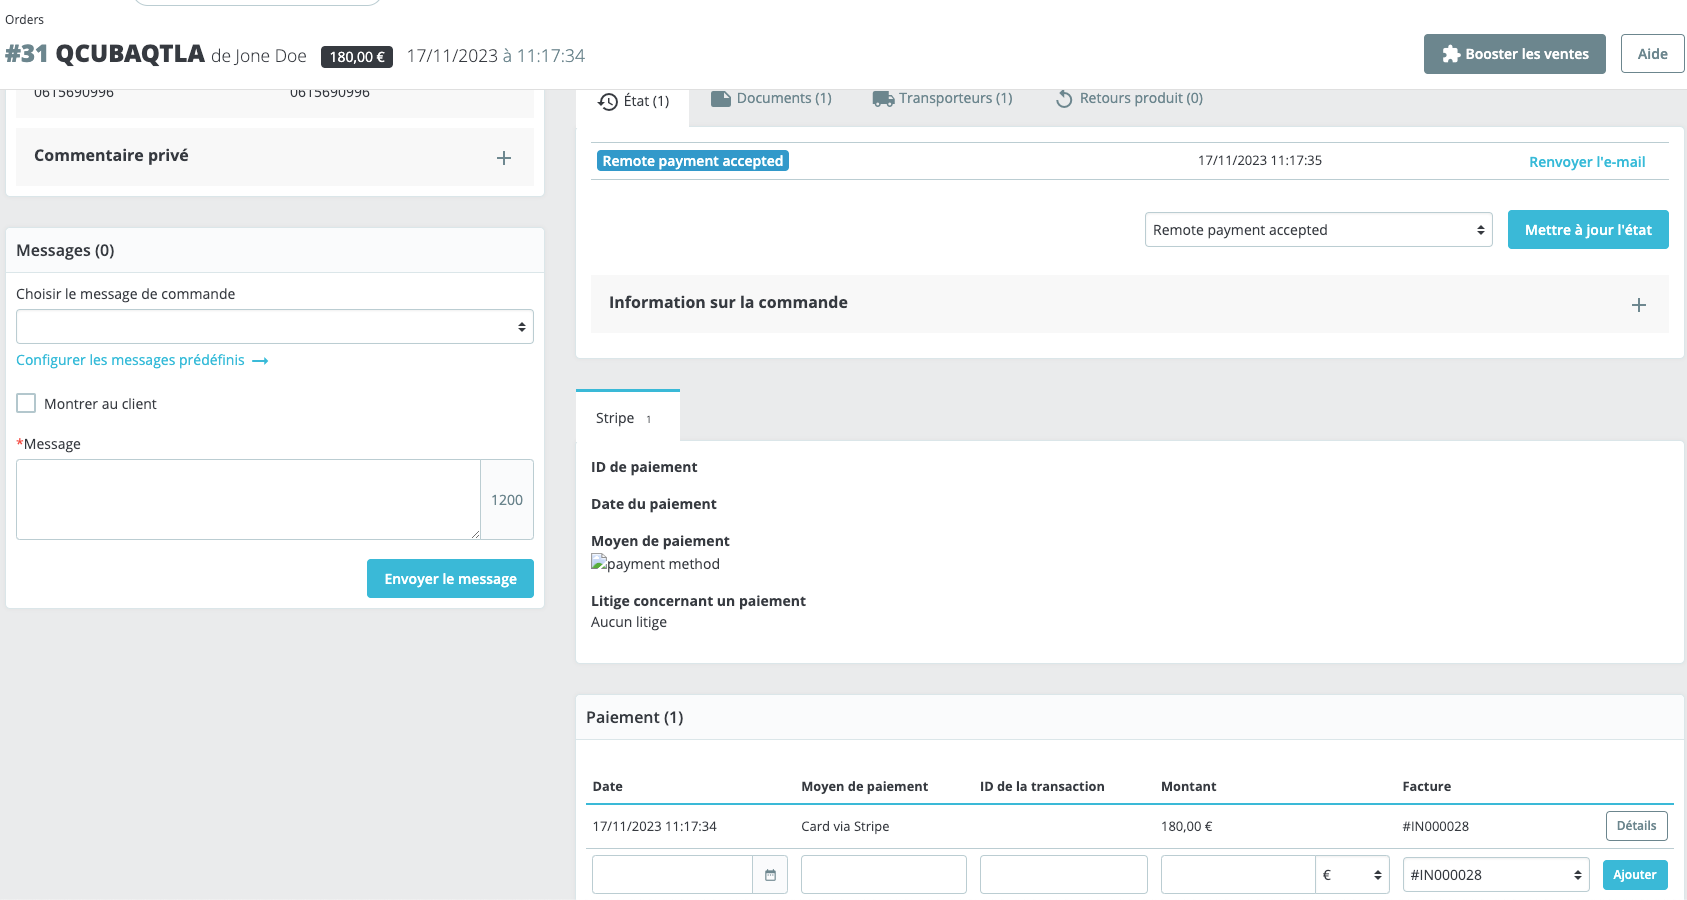Click the Messages (0) panel heading
Image resolution: width=1687 pixels, height=900 pixels.
click(65, 250)
